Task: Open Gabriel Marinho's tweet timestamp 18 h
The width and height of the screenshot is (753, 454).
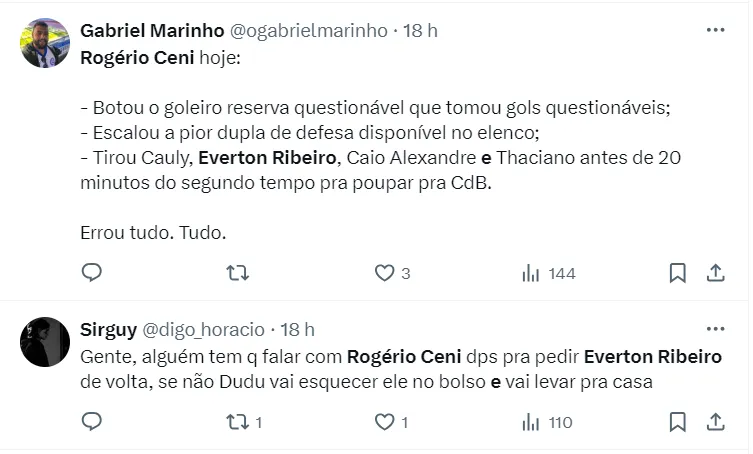Action: 420,30
